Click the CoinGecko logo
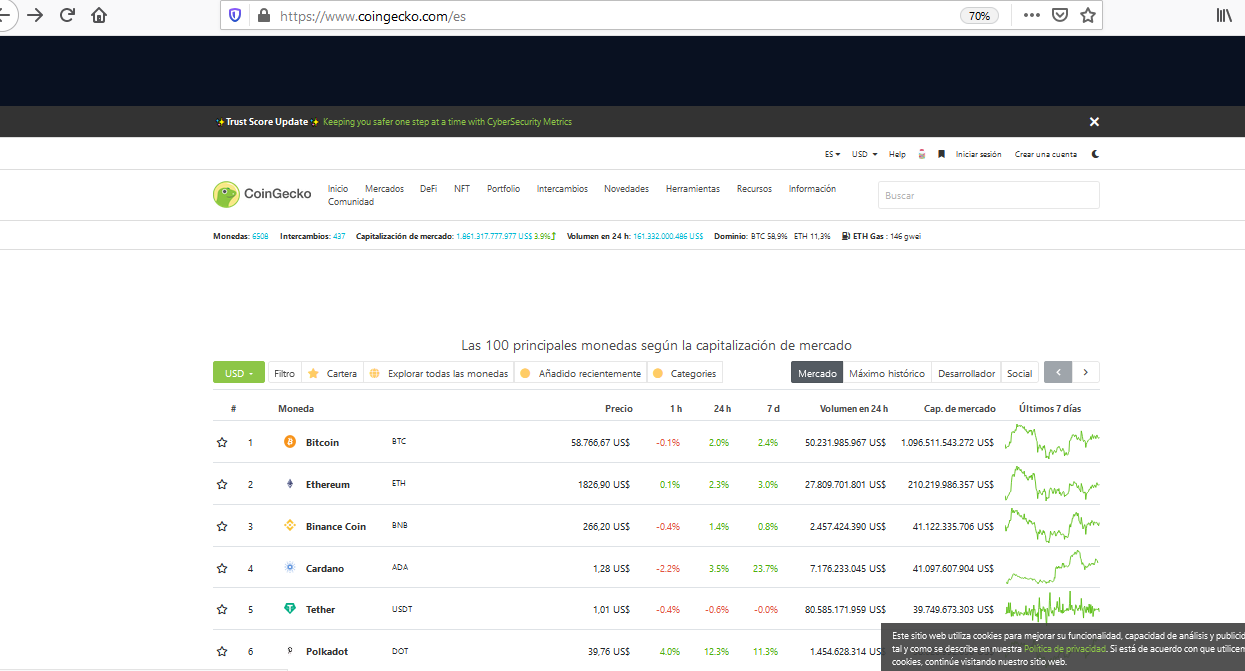This screenshot has width=1245, height=671. [262, 194]
